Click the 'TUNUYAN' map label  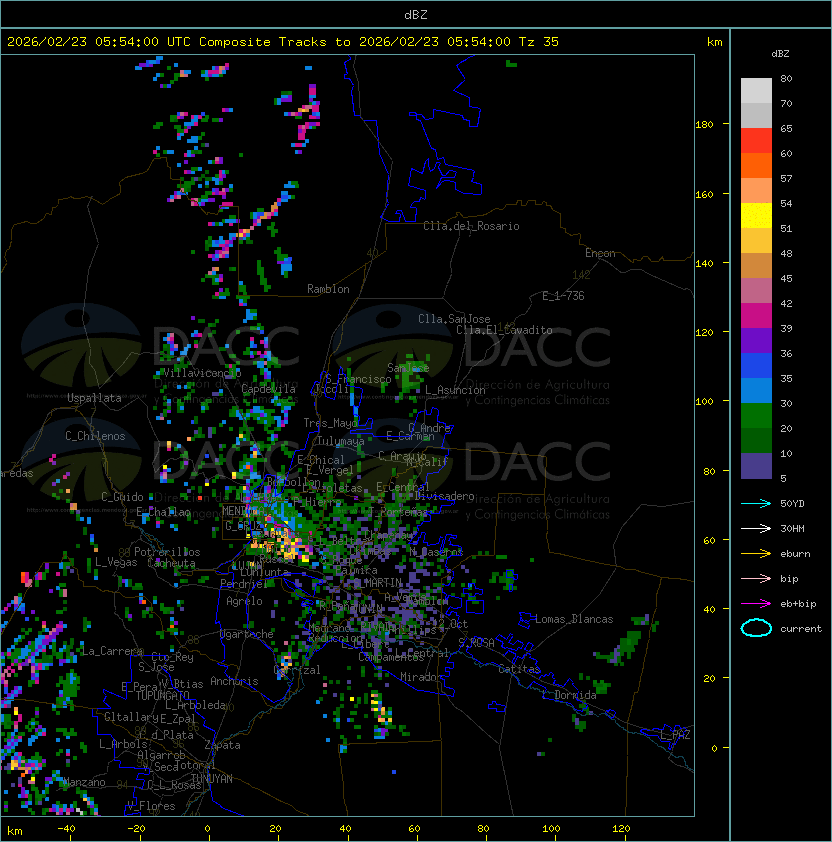tap(212, 779)
